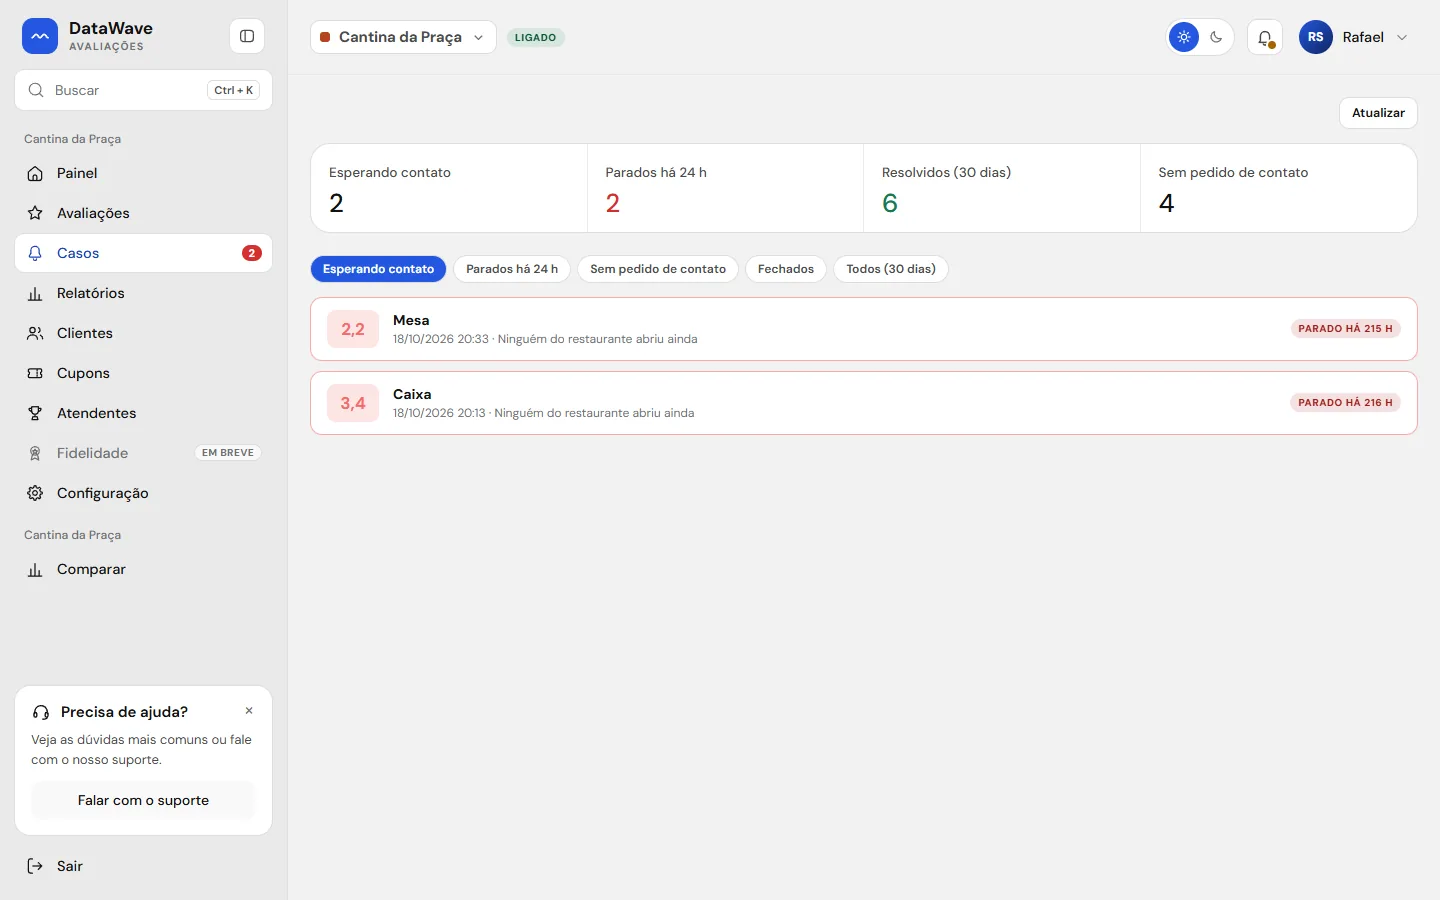The image size is (1440, 900).
Task: Switch to the dark theme moon toggle
Action: 1216,37
